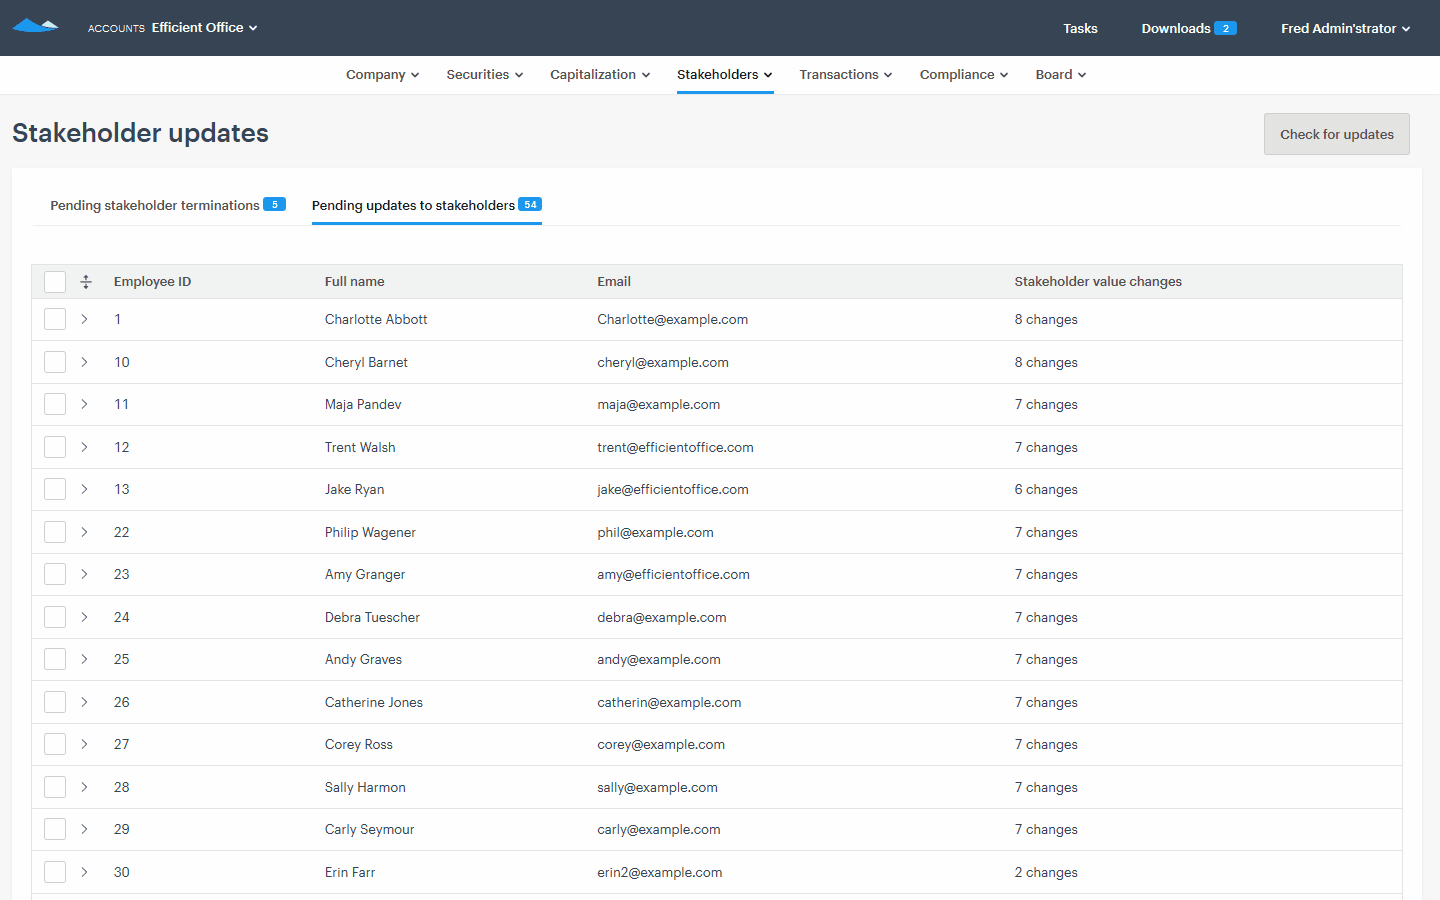
Task: Expand Sally Harmon's row chevron
Action: (84, 787)
